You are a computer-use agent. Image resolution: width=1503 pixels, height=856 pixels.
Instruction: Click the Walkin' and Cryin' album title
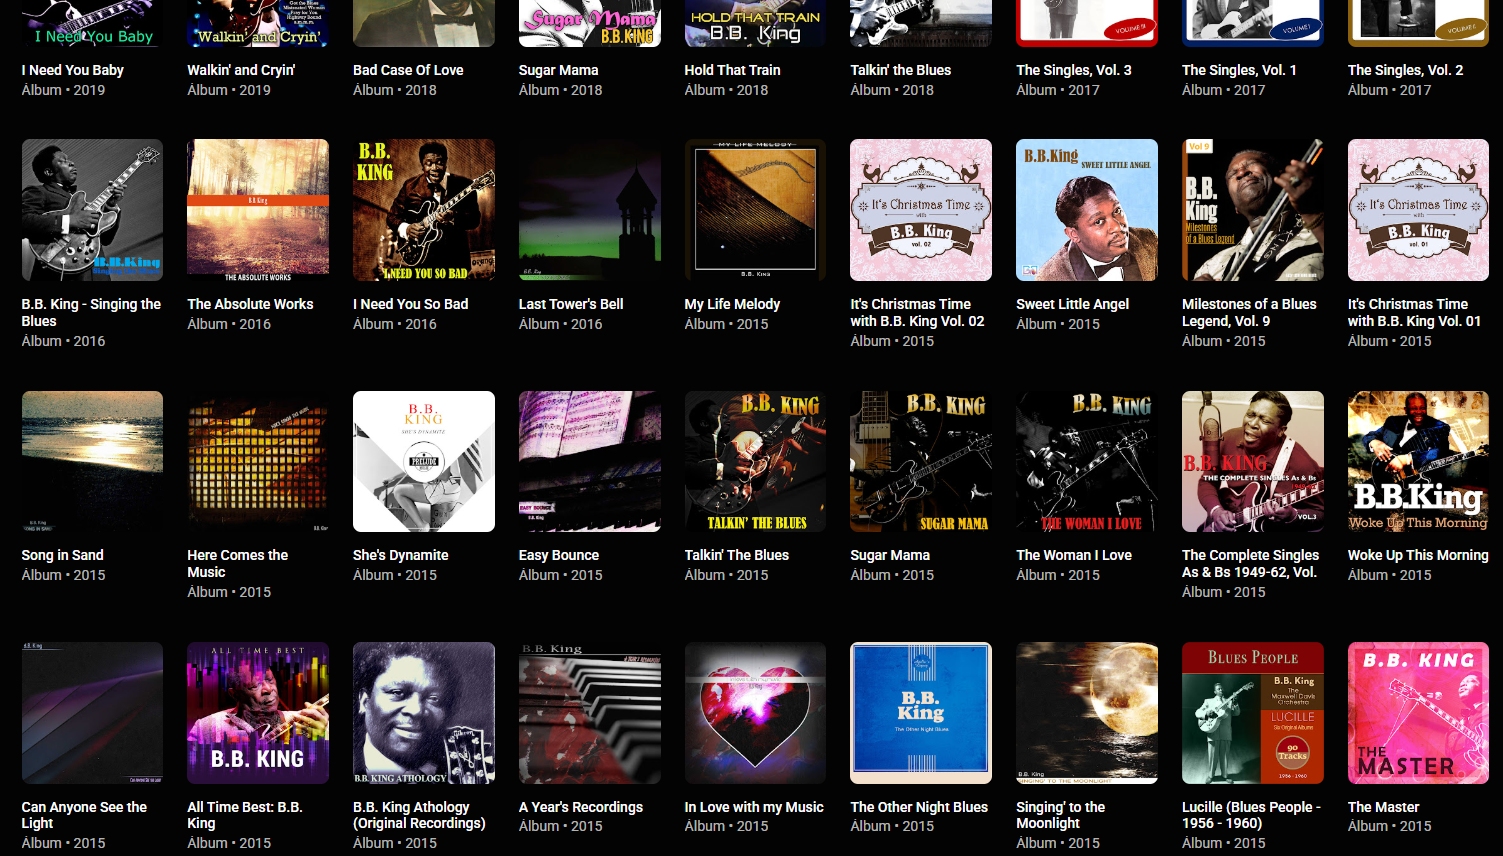point(241,70)
